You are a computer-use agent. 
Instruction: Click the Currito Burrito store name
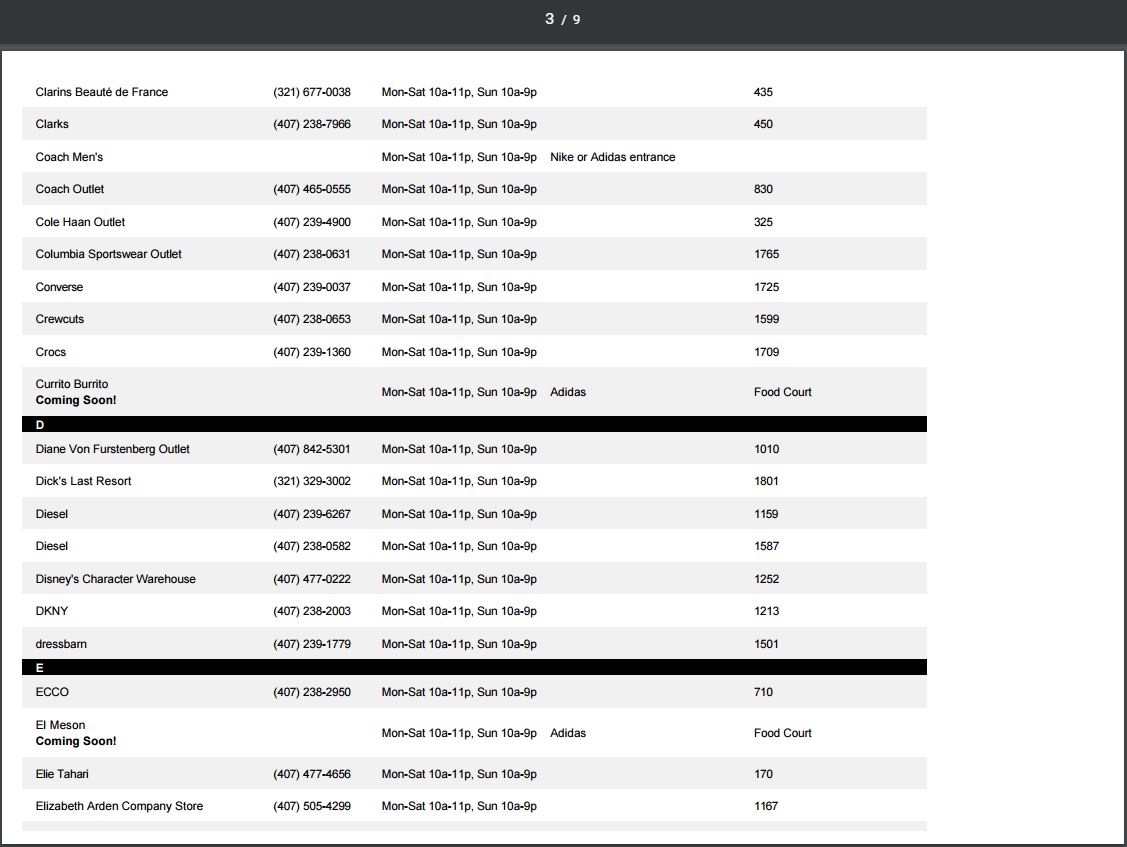coord(72,384)
